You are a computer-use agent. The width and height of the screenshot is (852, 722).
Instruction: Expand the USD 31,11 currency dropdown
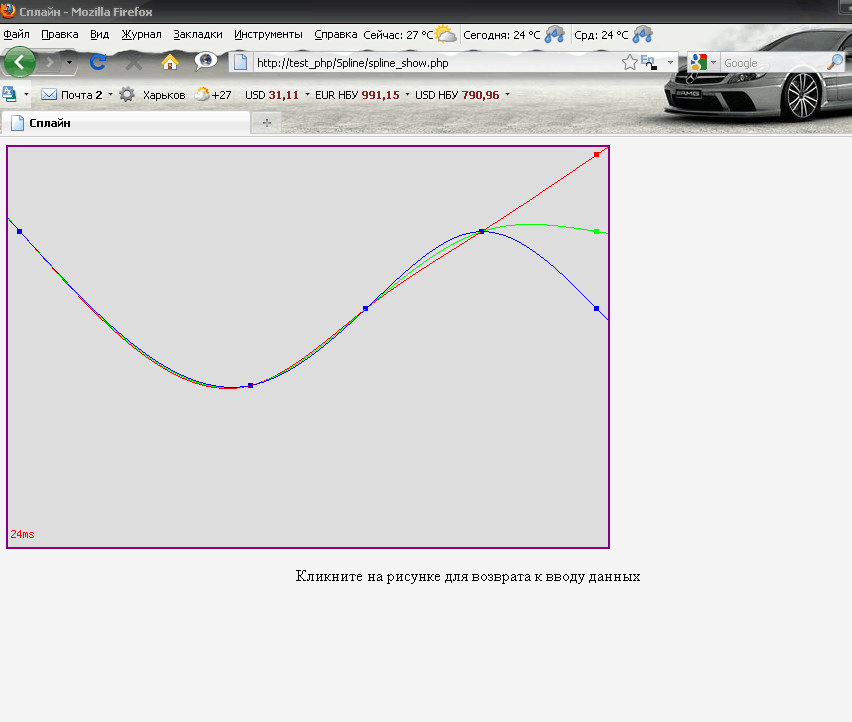point(307,95)
